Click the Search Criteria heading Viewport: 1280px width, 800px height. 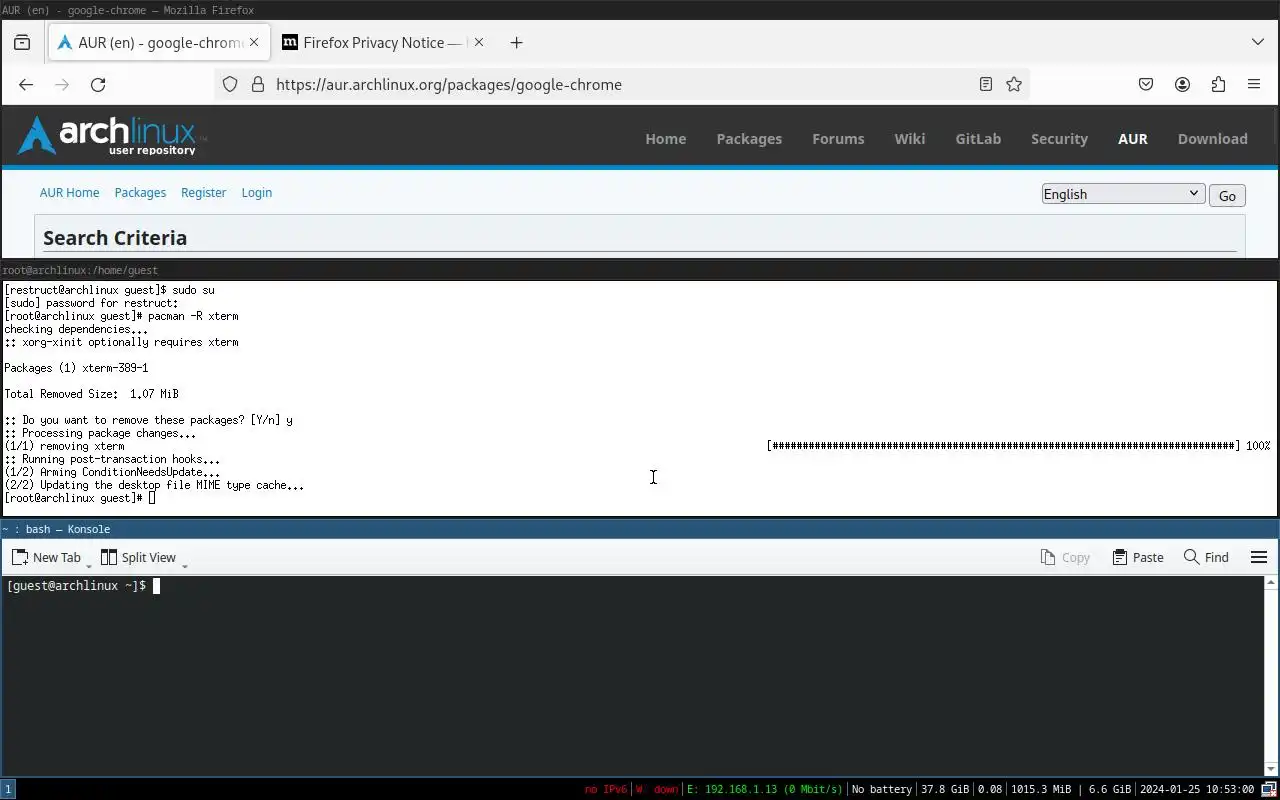coord(115,238)
